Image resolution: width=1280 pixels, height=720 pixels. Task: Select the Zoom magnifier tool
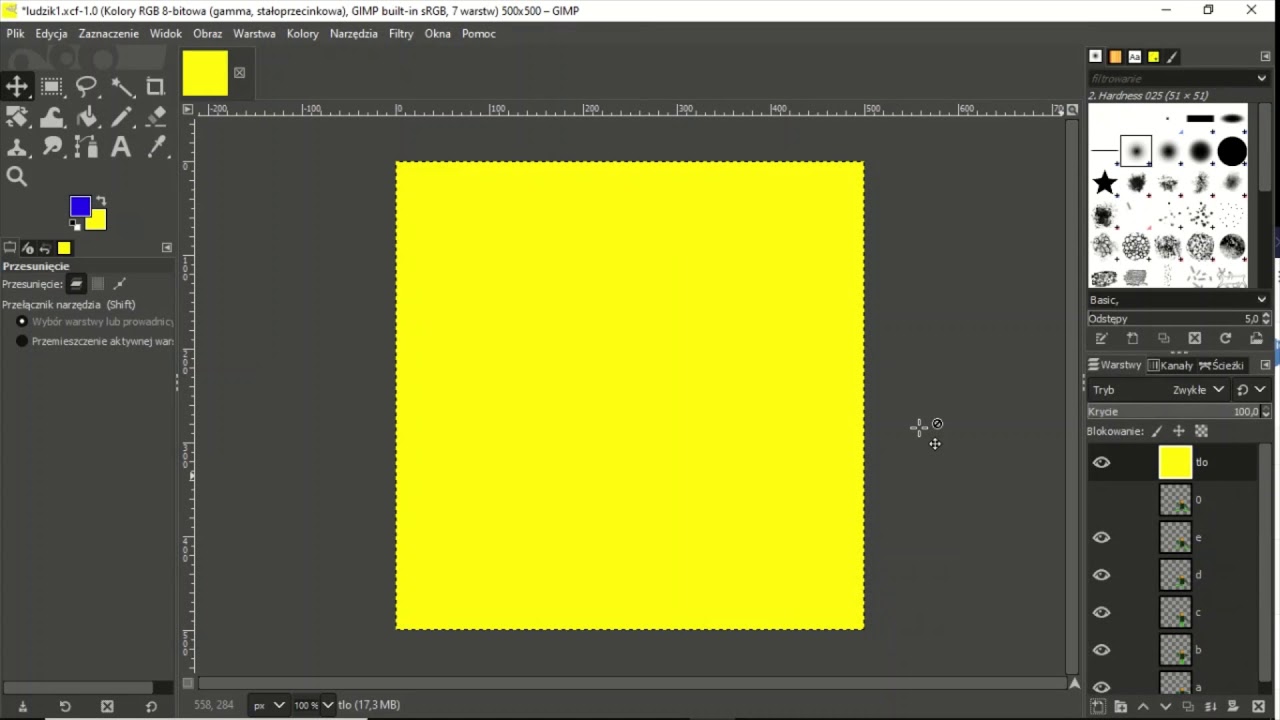click(17, 178)
